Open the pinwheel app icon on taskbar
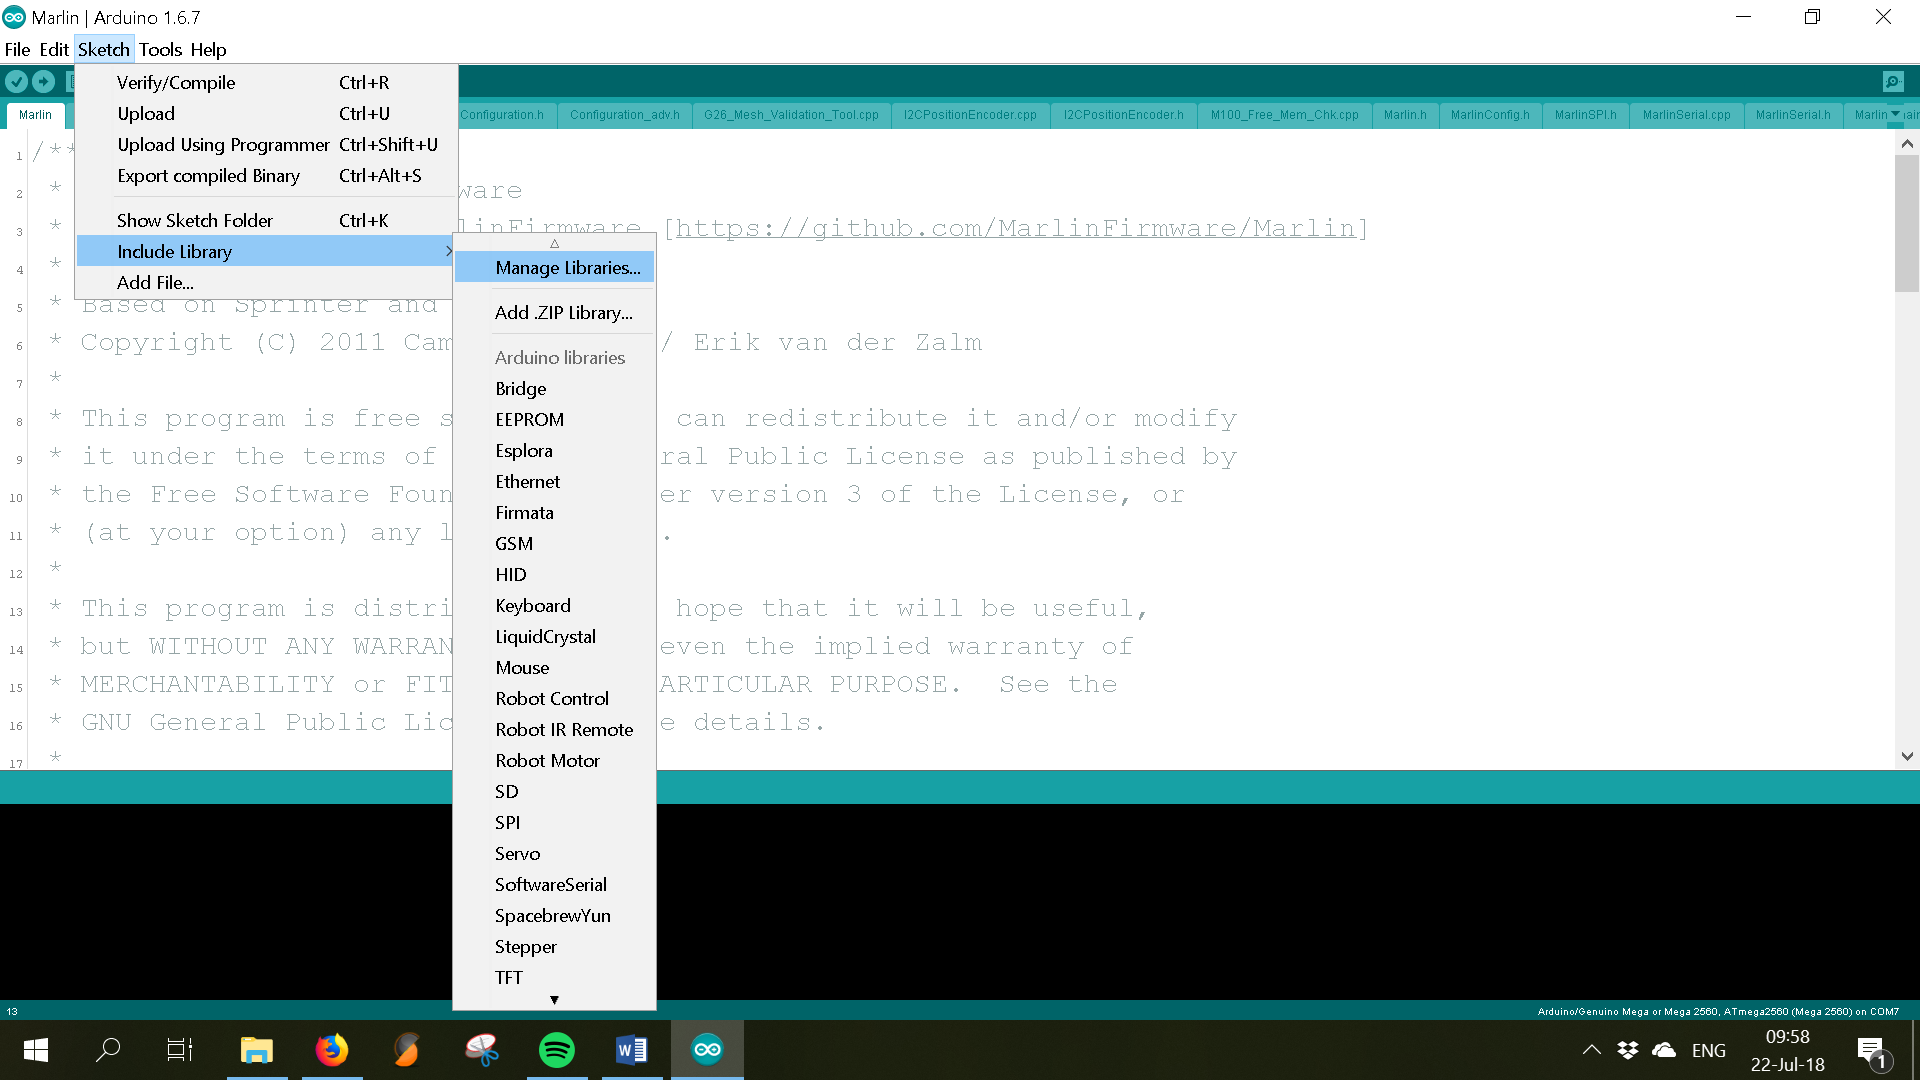This screenshot has width=1920, height=1080. (x=482, y=1050)
